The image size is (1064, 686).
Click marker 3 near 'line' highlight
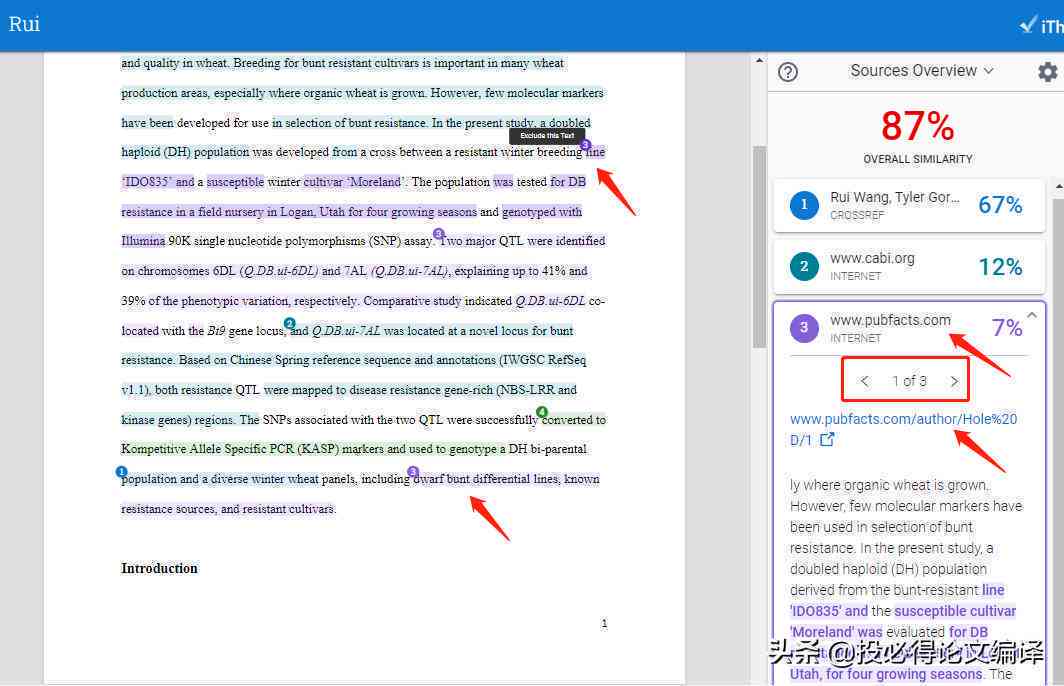586,145
